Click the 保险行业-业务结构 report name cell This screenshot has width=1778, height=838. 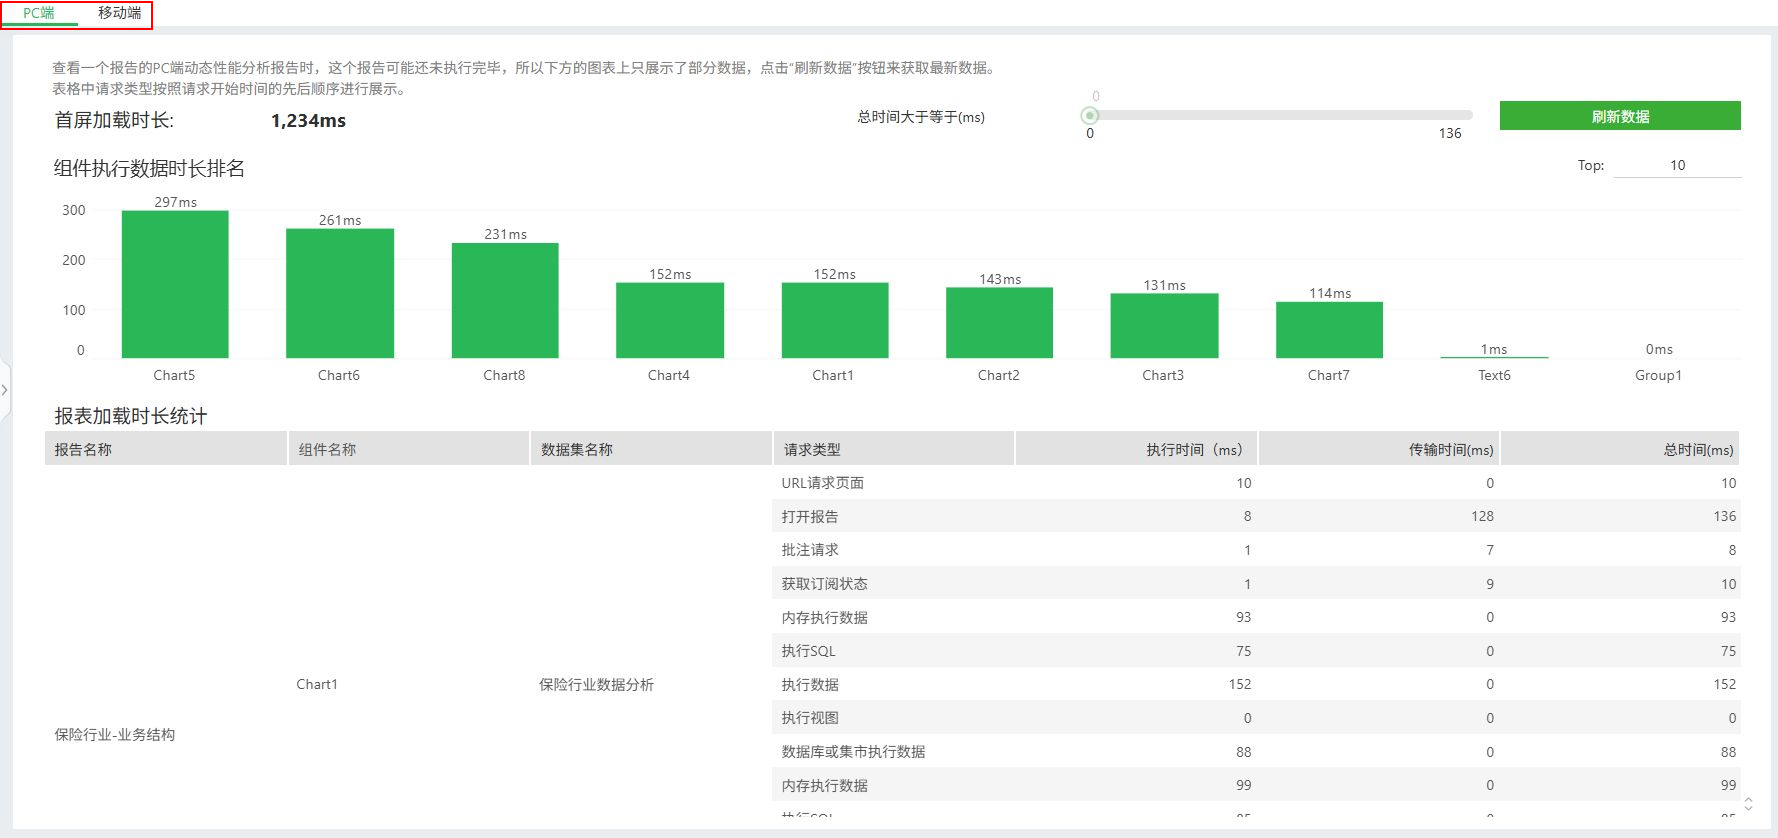click(115, 734)
